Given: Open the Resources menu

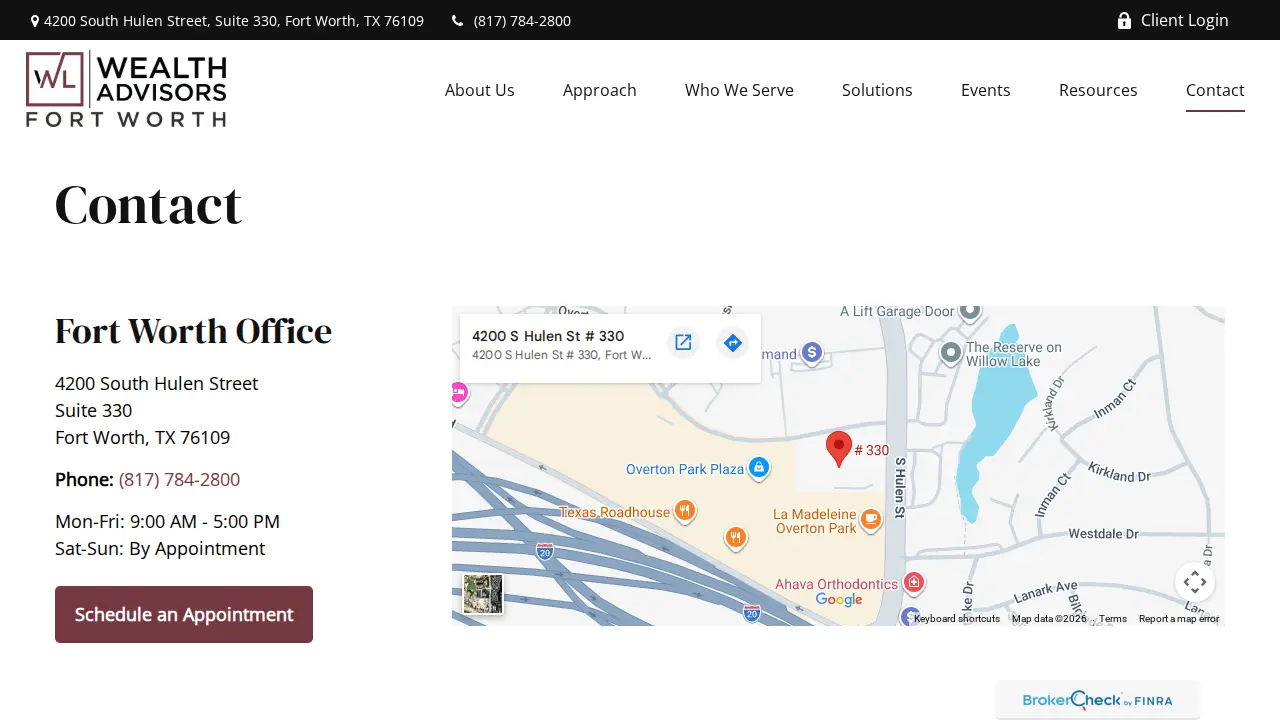Looking at the screenshot, I should [x=1098, y=90].
